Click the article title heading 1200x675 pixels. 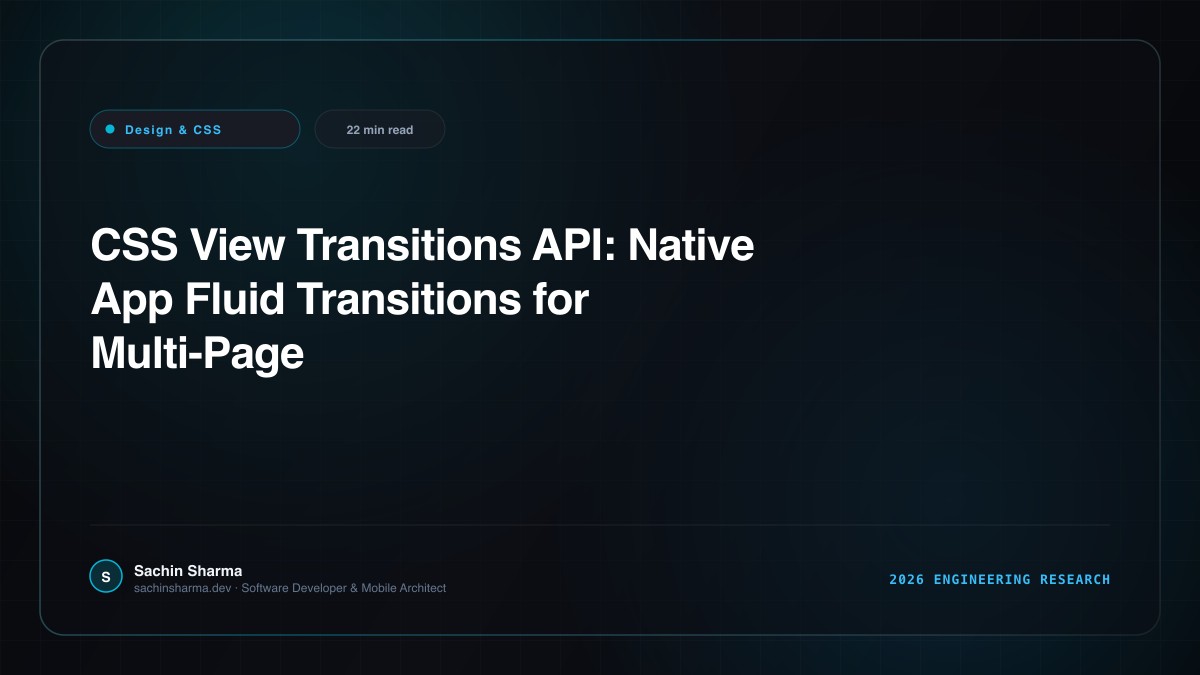[x=422, y=299]
